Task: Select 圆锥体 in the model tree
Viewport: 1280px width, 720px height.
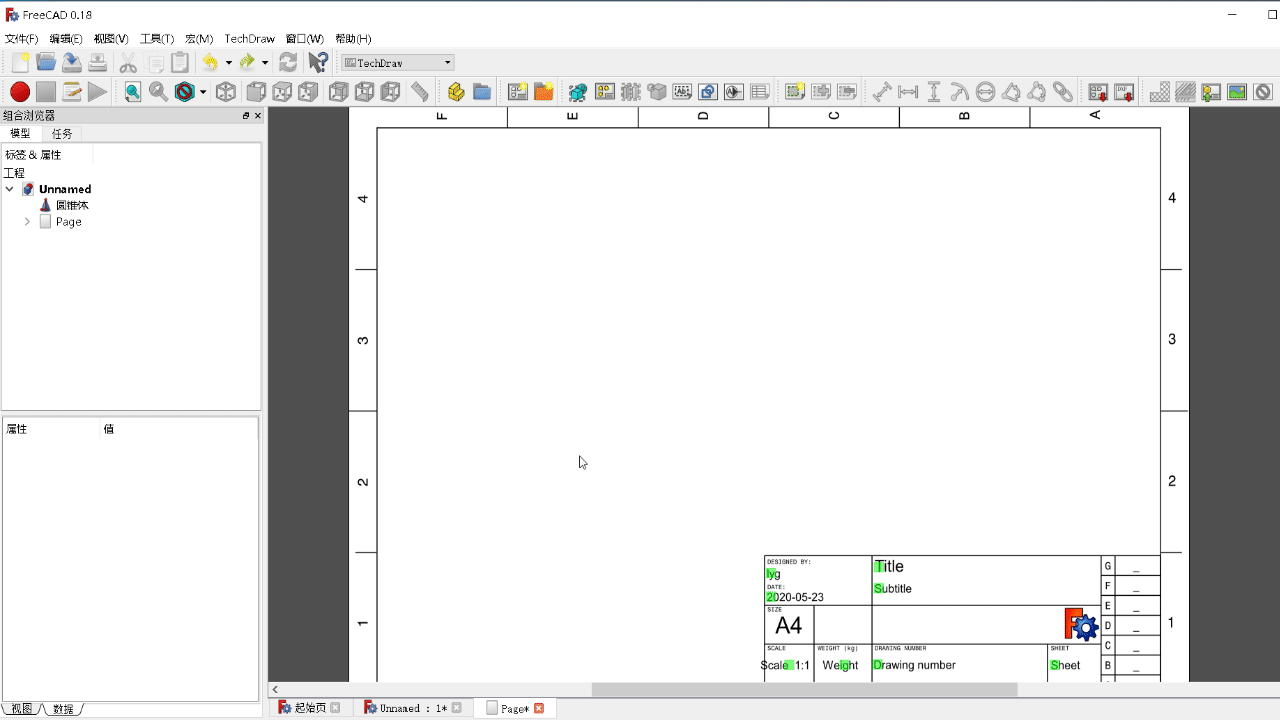Action: click(x=72, y=205)
